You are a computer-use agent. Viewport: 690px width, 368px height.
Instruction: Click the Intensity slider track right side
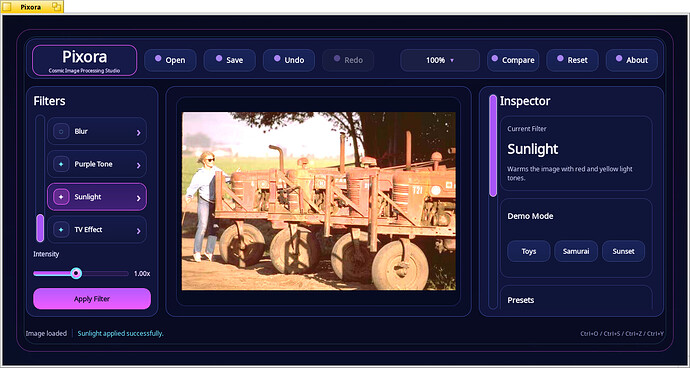(105, 274)
